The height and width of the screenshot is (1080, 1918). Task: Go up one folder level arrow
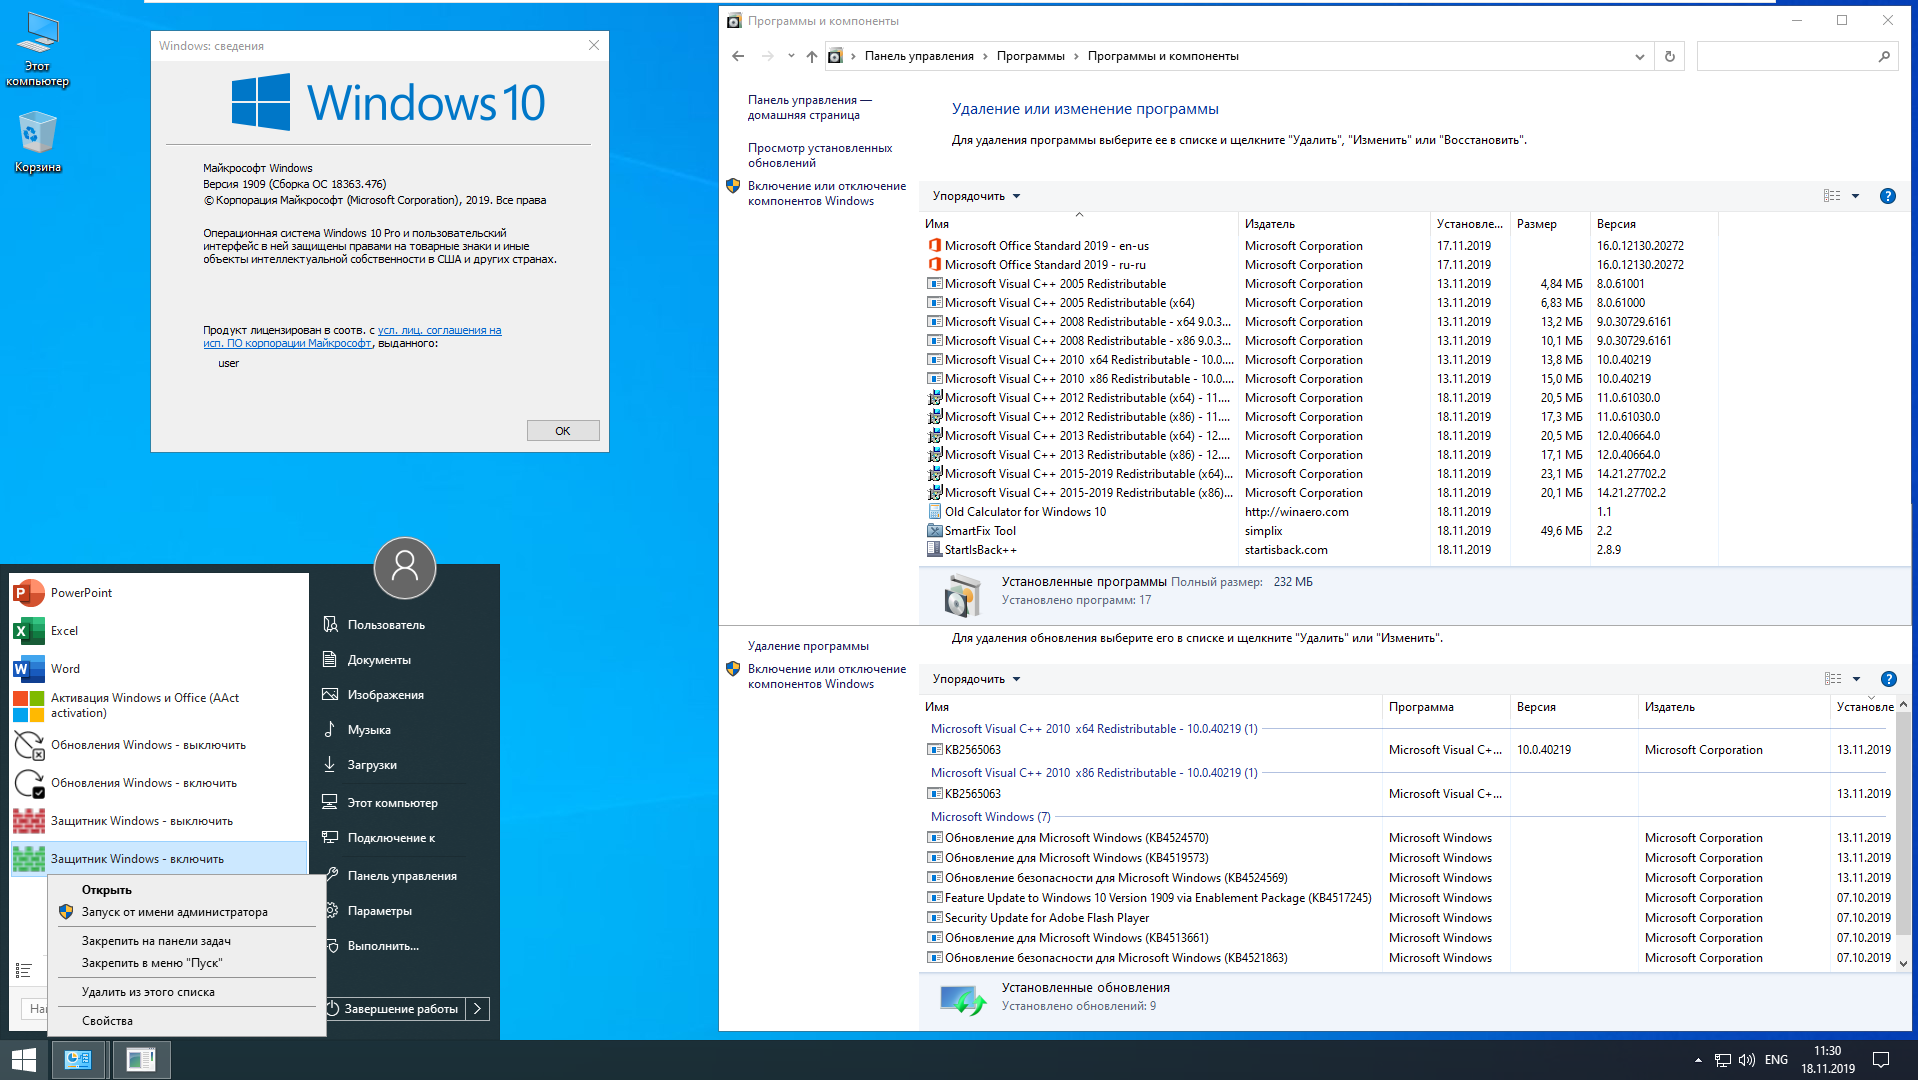811,56
